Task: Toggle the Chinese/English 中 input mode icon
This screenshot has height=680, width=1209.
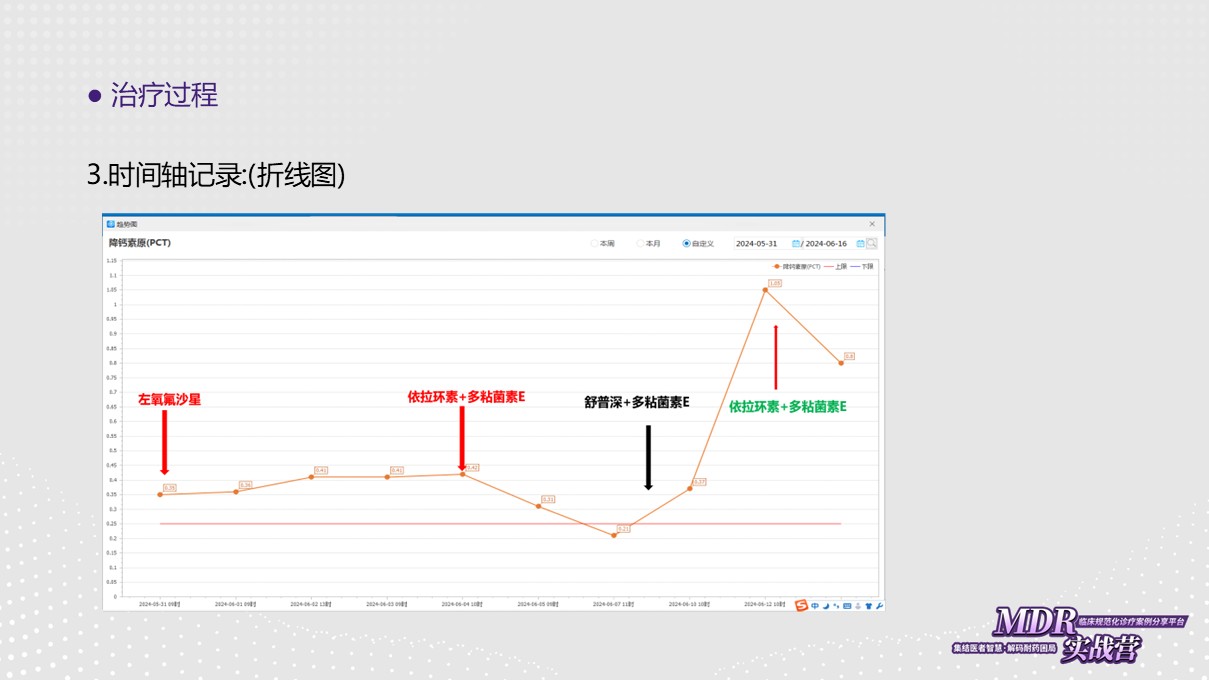Action: tap(815, 605)
